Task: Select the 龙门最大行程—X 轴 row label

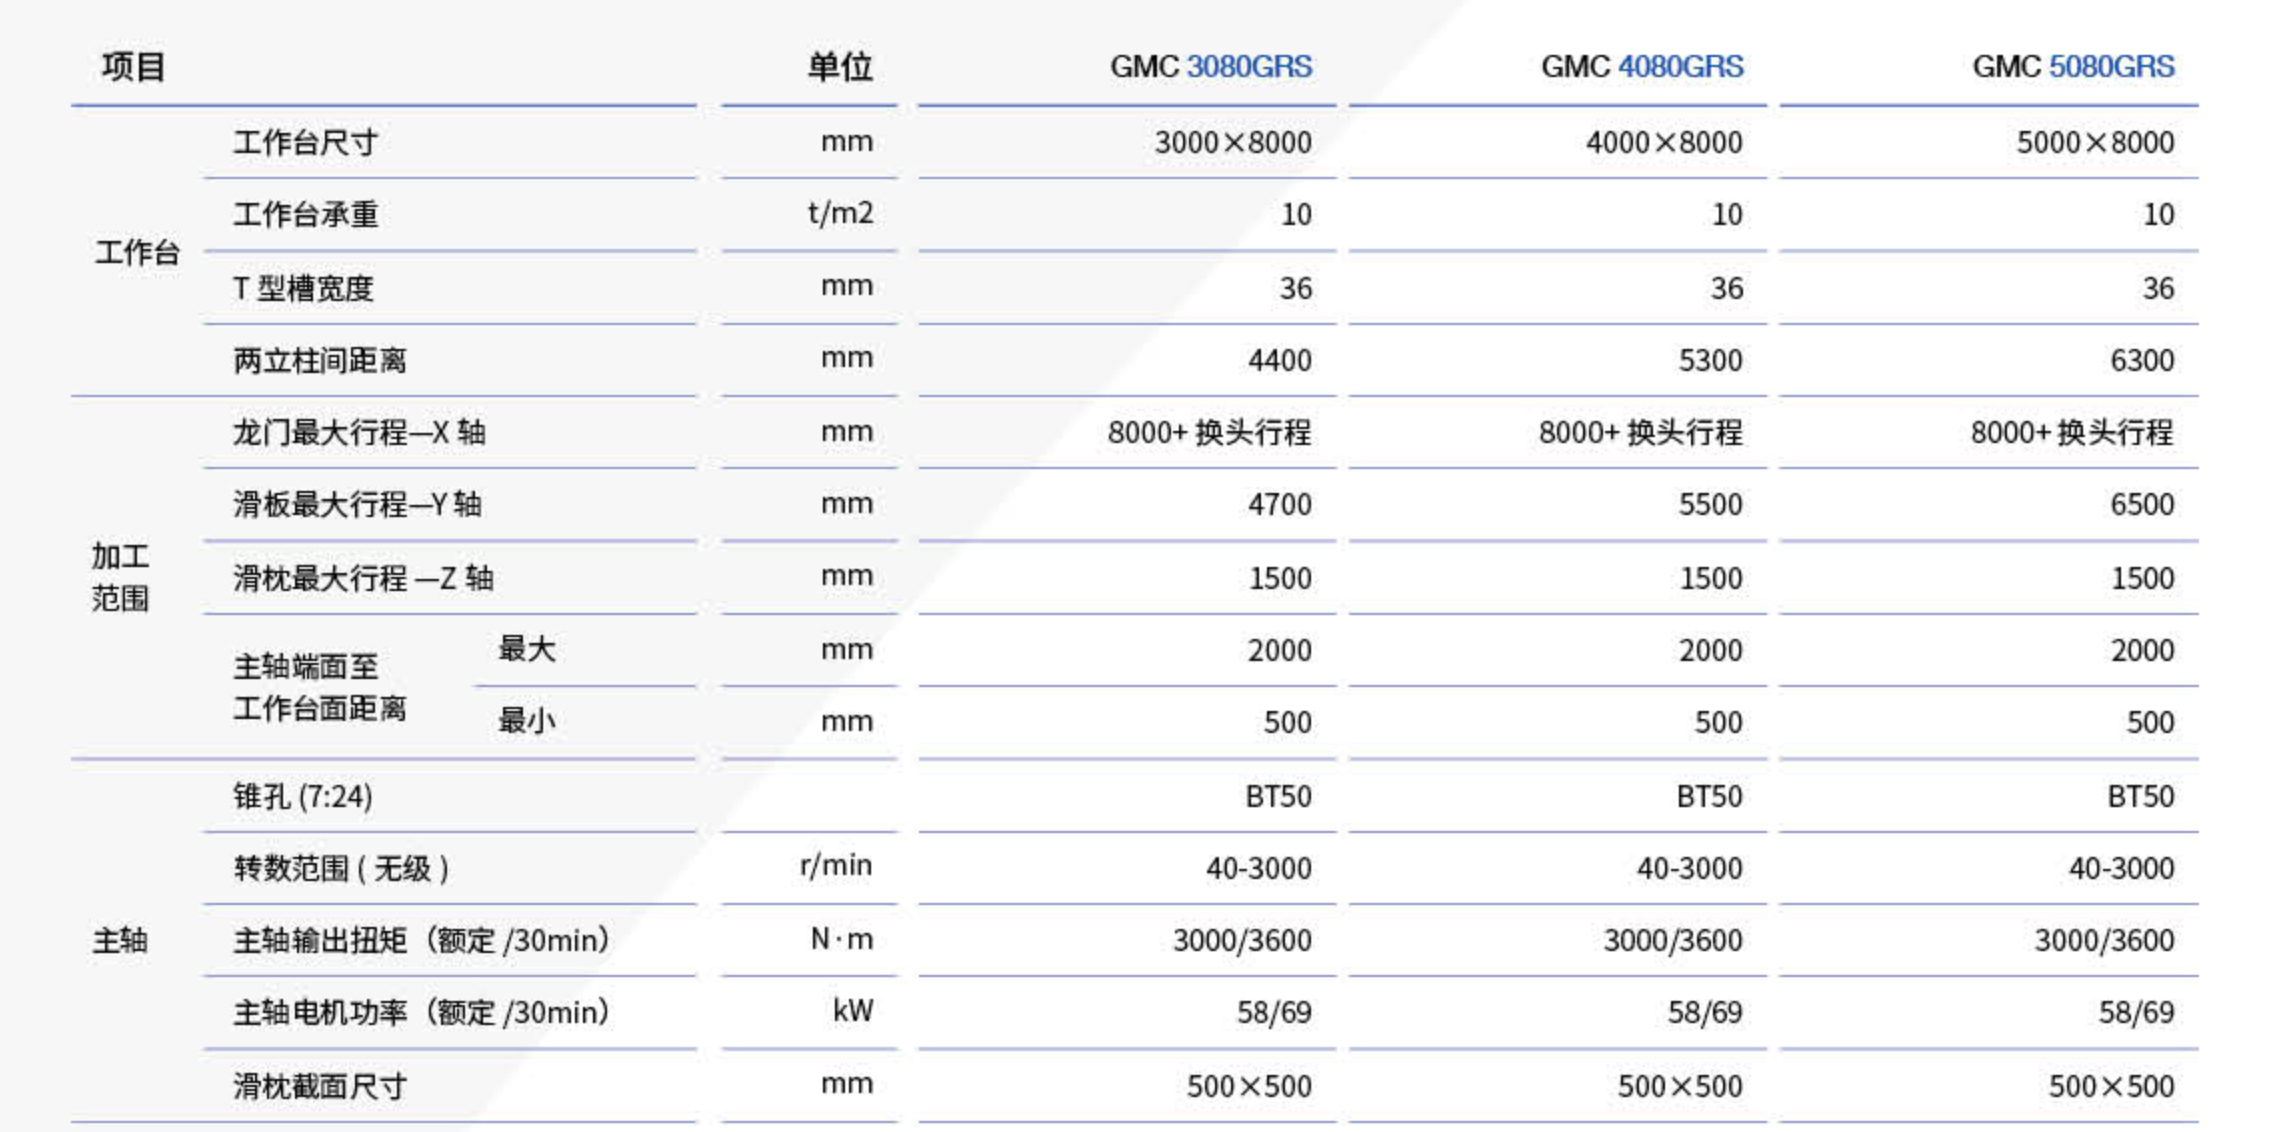Action: point(359,432)
